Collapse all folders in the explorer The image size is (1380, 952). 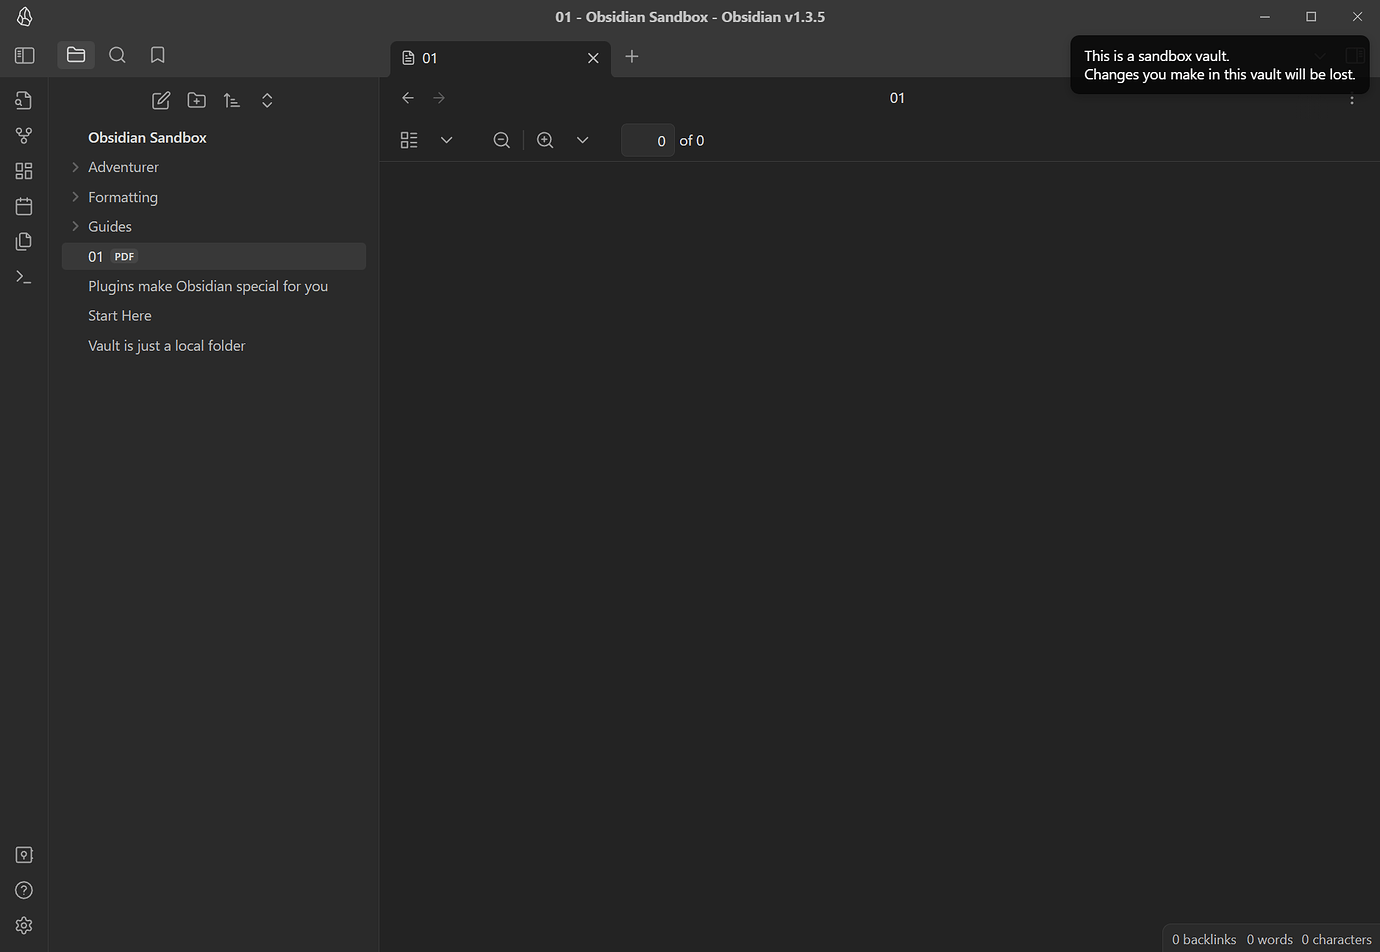tap(267, 100)
